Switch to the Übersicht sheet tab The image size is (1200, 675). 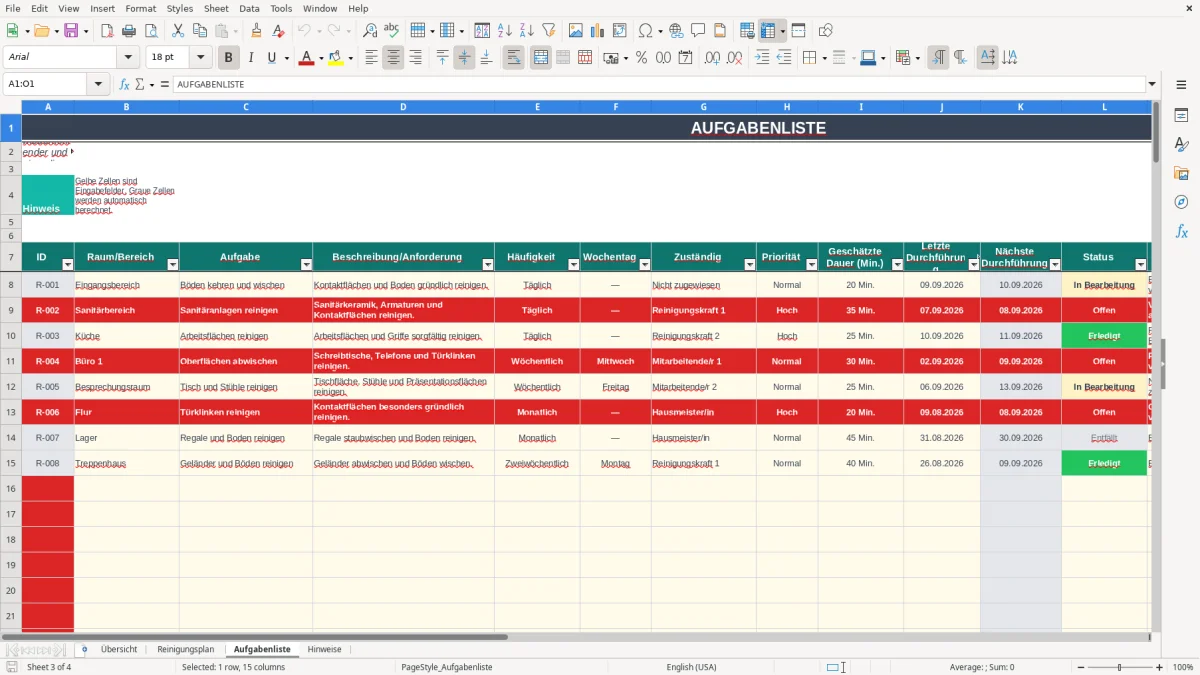pos(119,650)
